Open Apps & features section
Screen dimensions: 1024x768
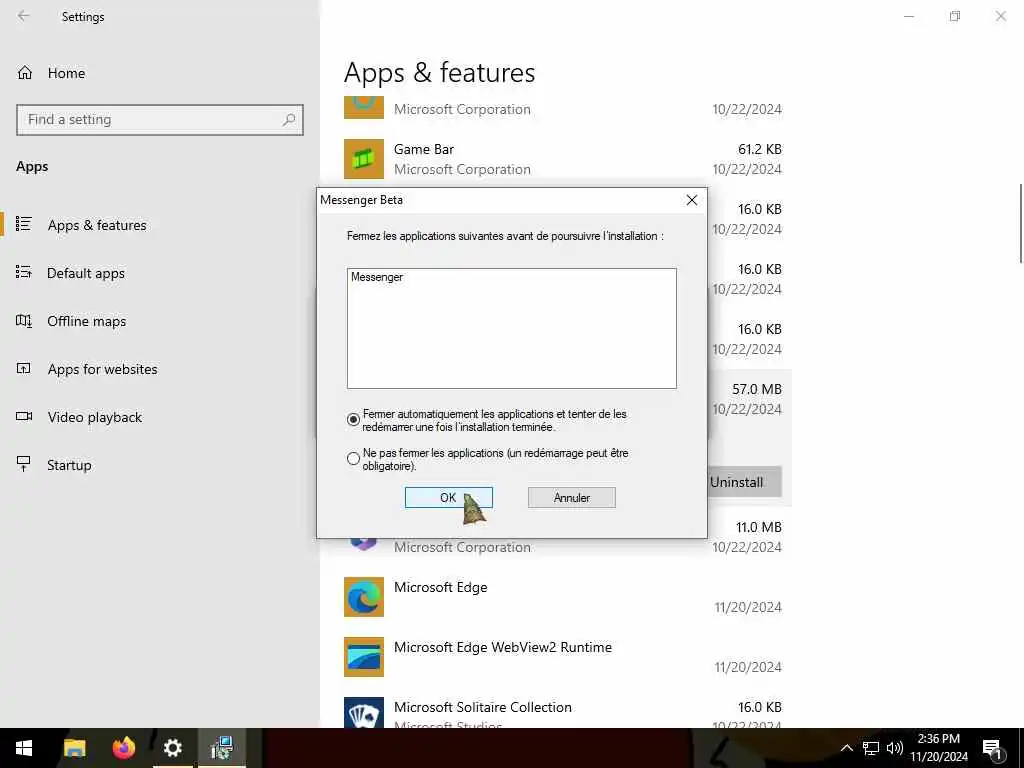pos(97,225)
